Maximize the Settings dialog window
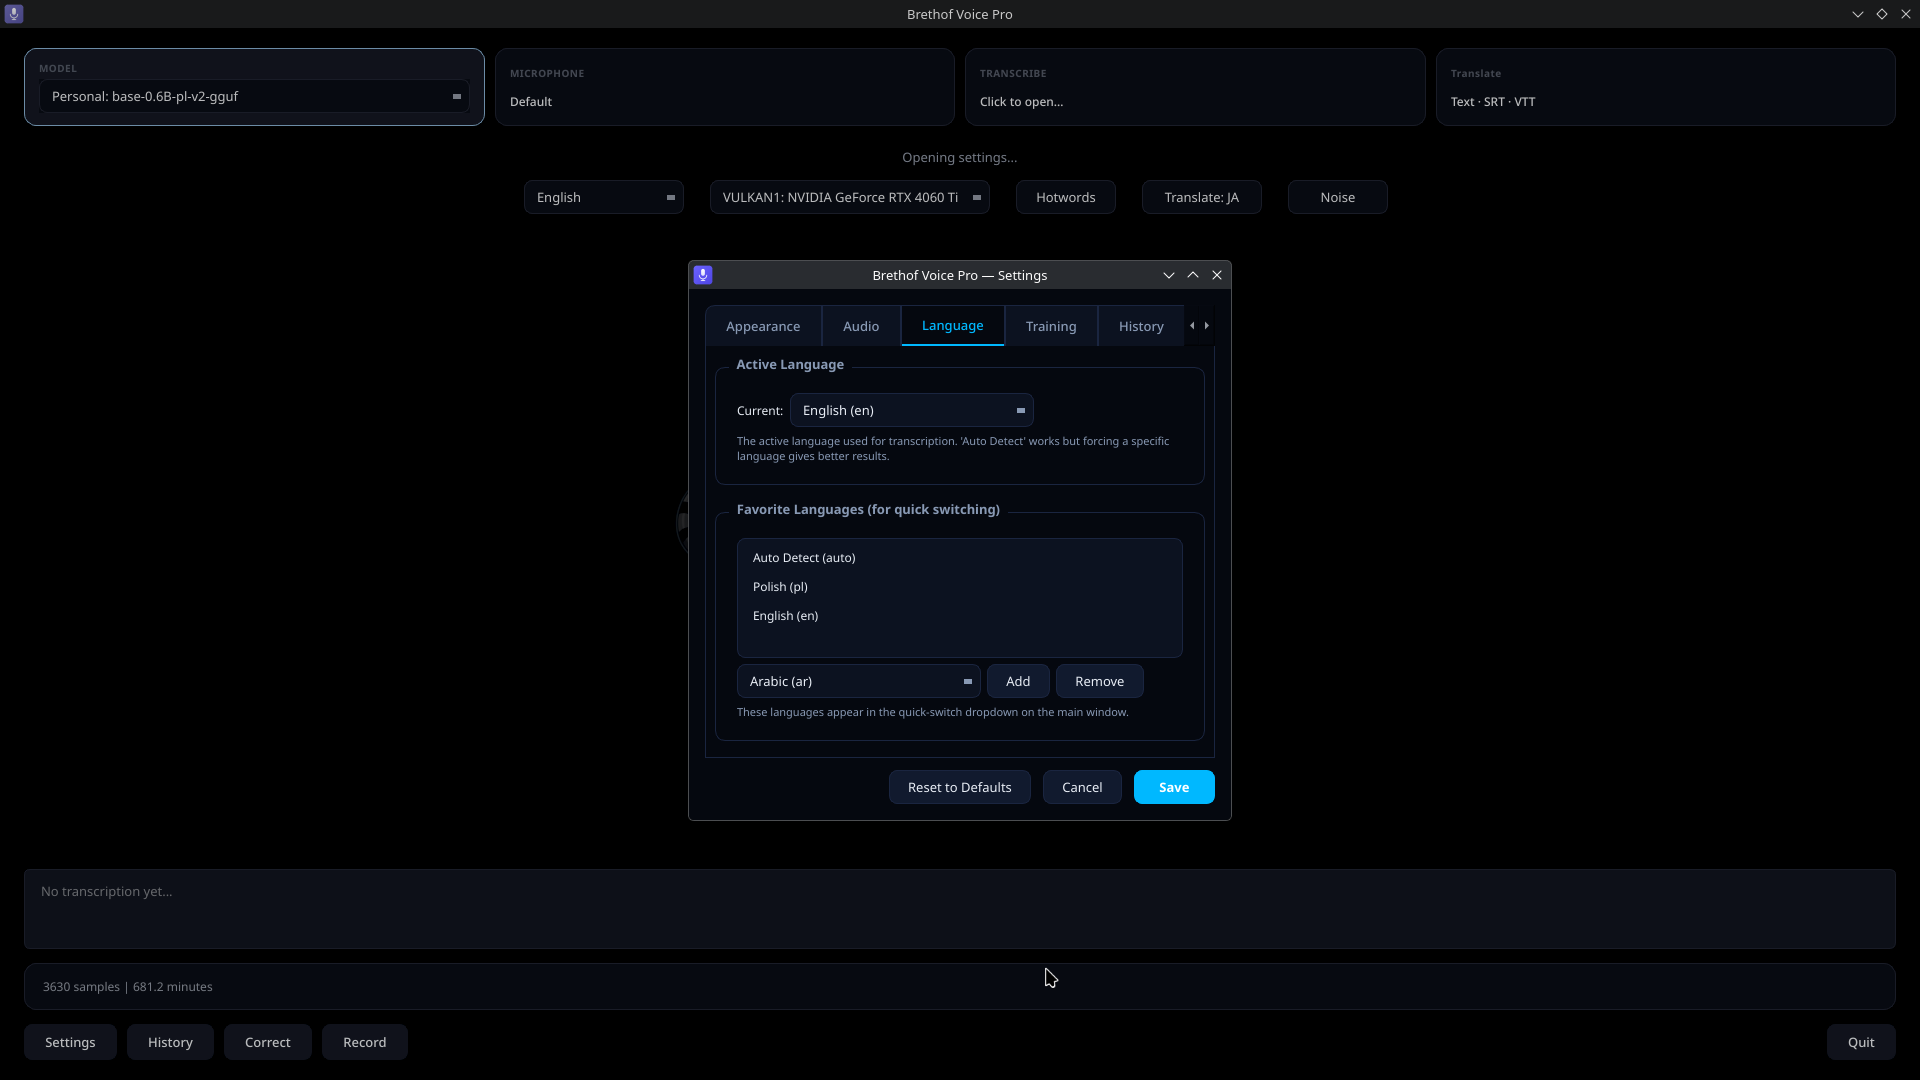Viewport: 1920px width, 1080px height. [x=1193, y=275]
